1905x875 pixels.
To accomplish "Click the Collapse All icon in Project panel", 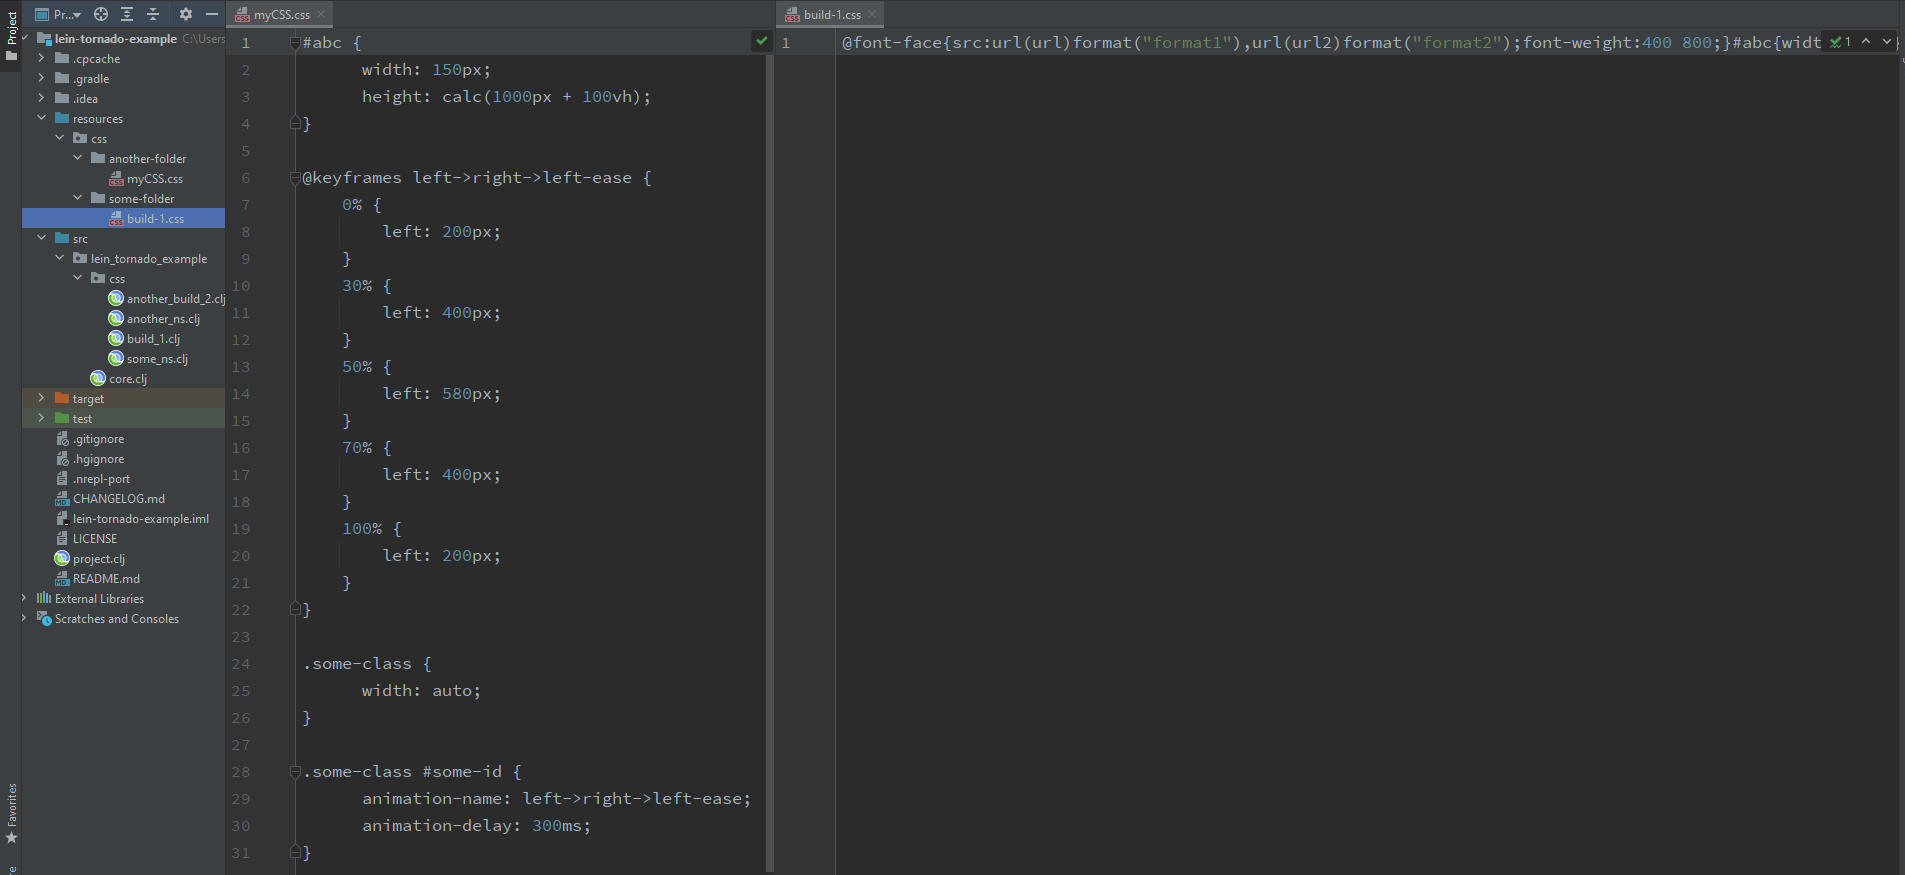I will coord(153,14).
